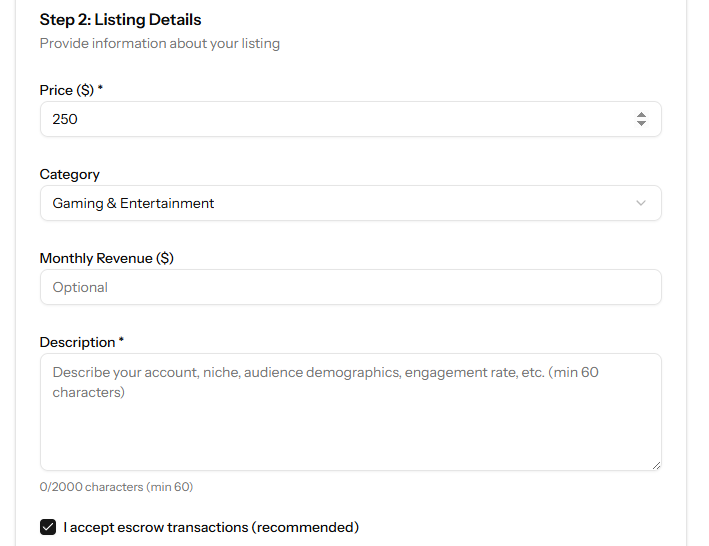
Task: Click the 0/2000 characters counter text
Action: [x=116, y=487]
